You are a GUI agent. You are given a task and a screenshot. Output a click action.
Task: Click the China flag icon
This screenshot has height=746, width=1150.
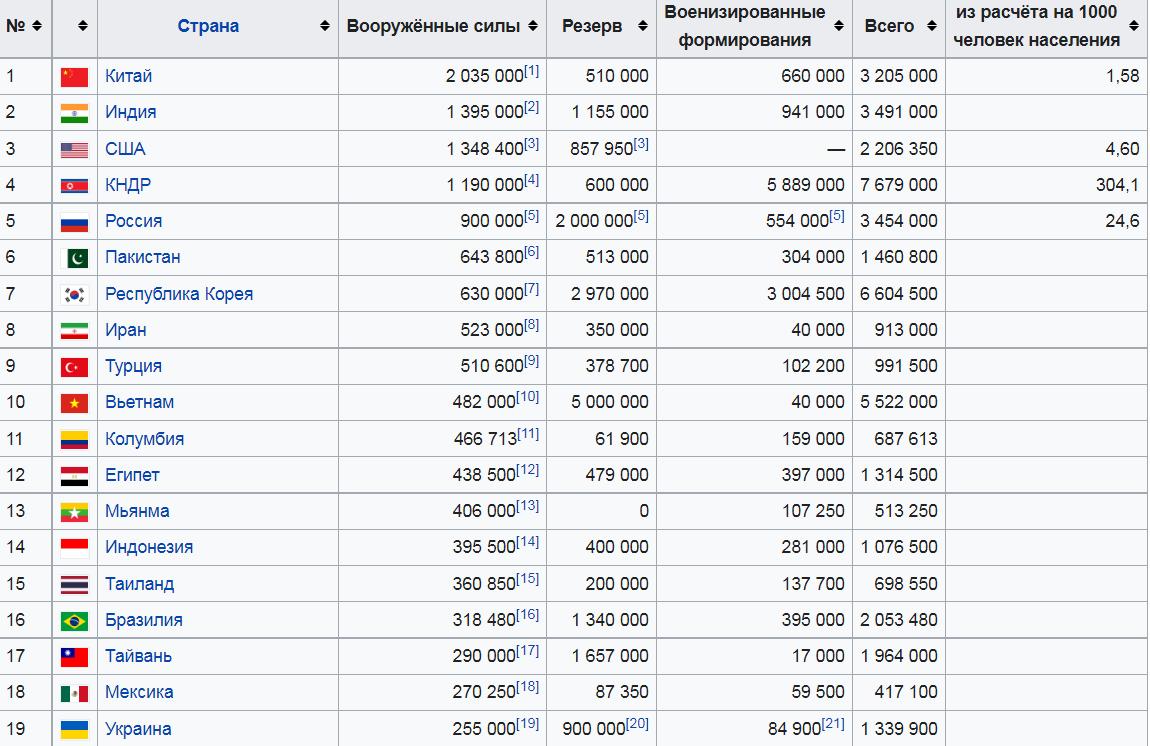pos(74,77)
